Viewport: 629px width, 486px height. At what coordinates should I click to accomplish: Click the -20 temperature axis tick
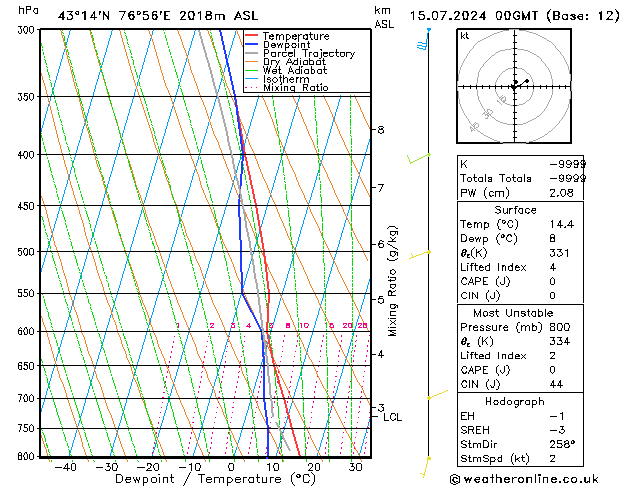click(x=148, y=467)
